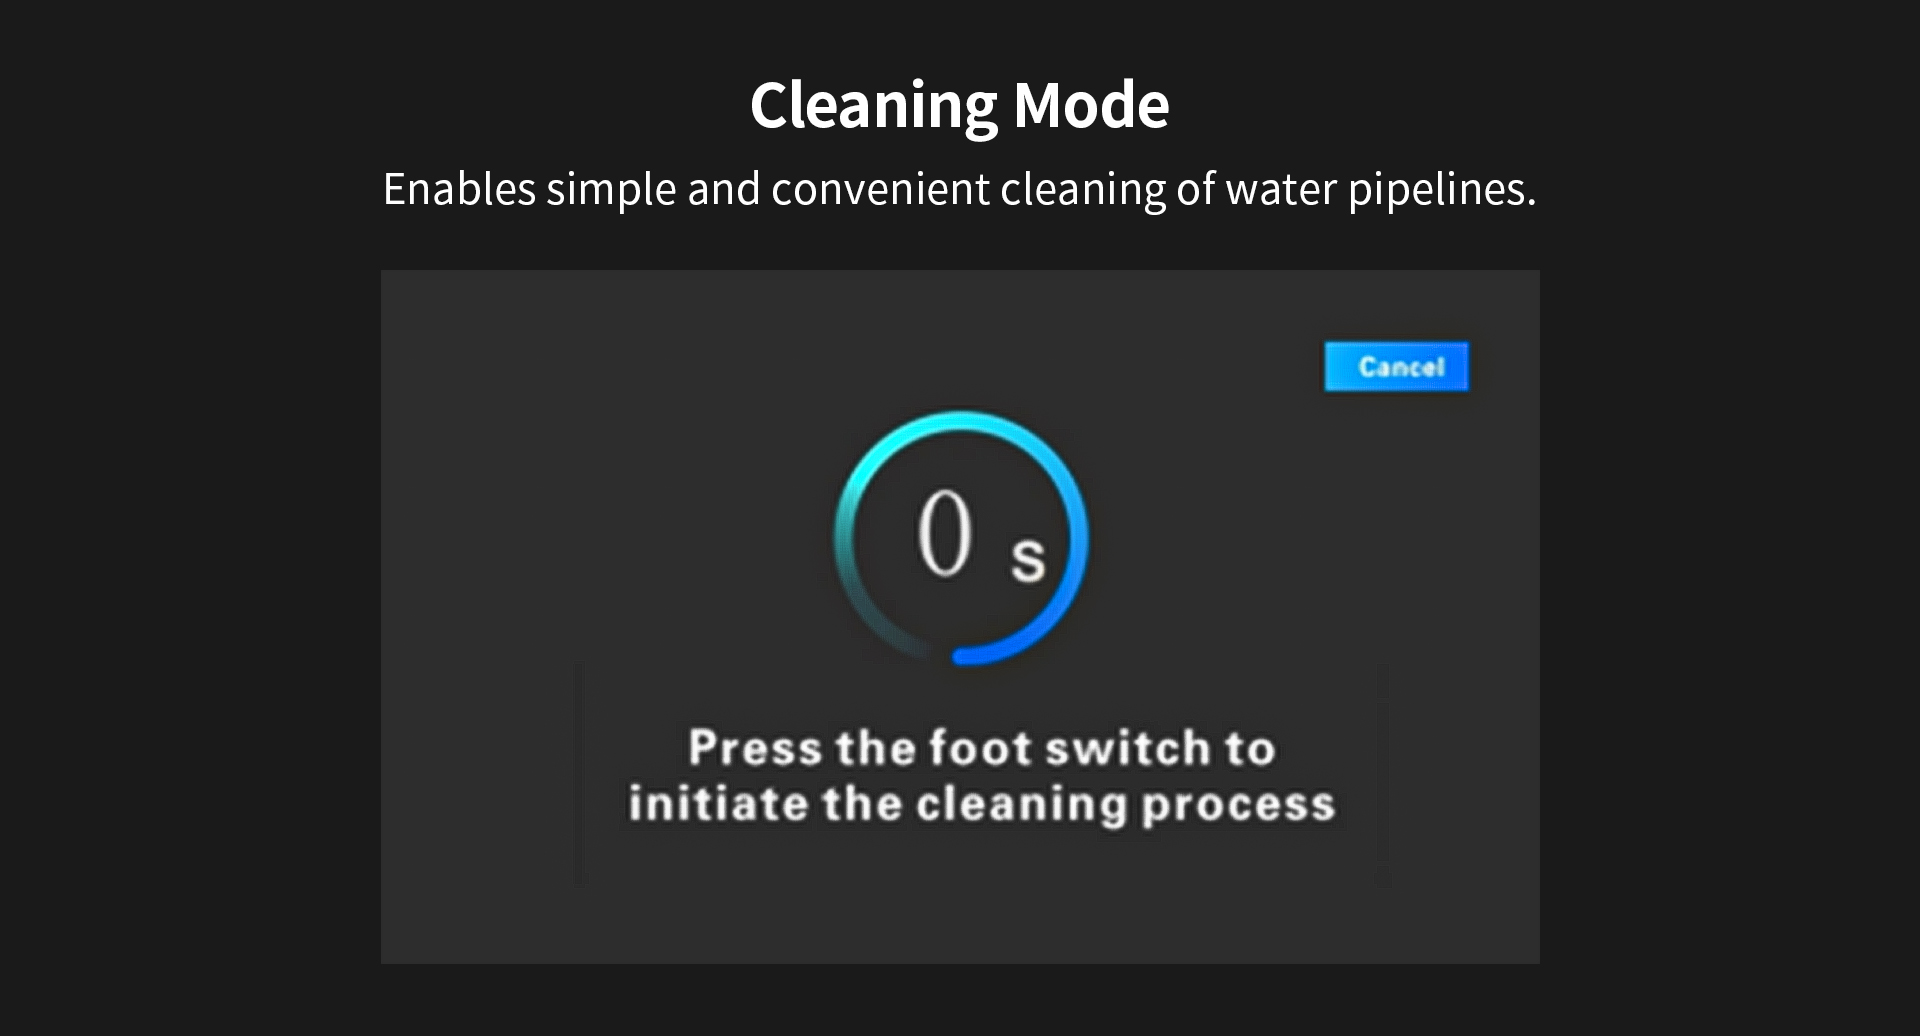Image resolution: width=1920 pixels, height=1036 pixels.
Task: Click the word 'water' in the subtitle
Action: pyautogui.click(x=1281, y=189)
